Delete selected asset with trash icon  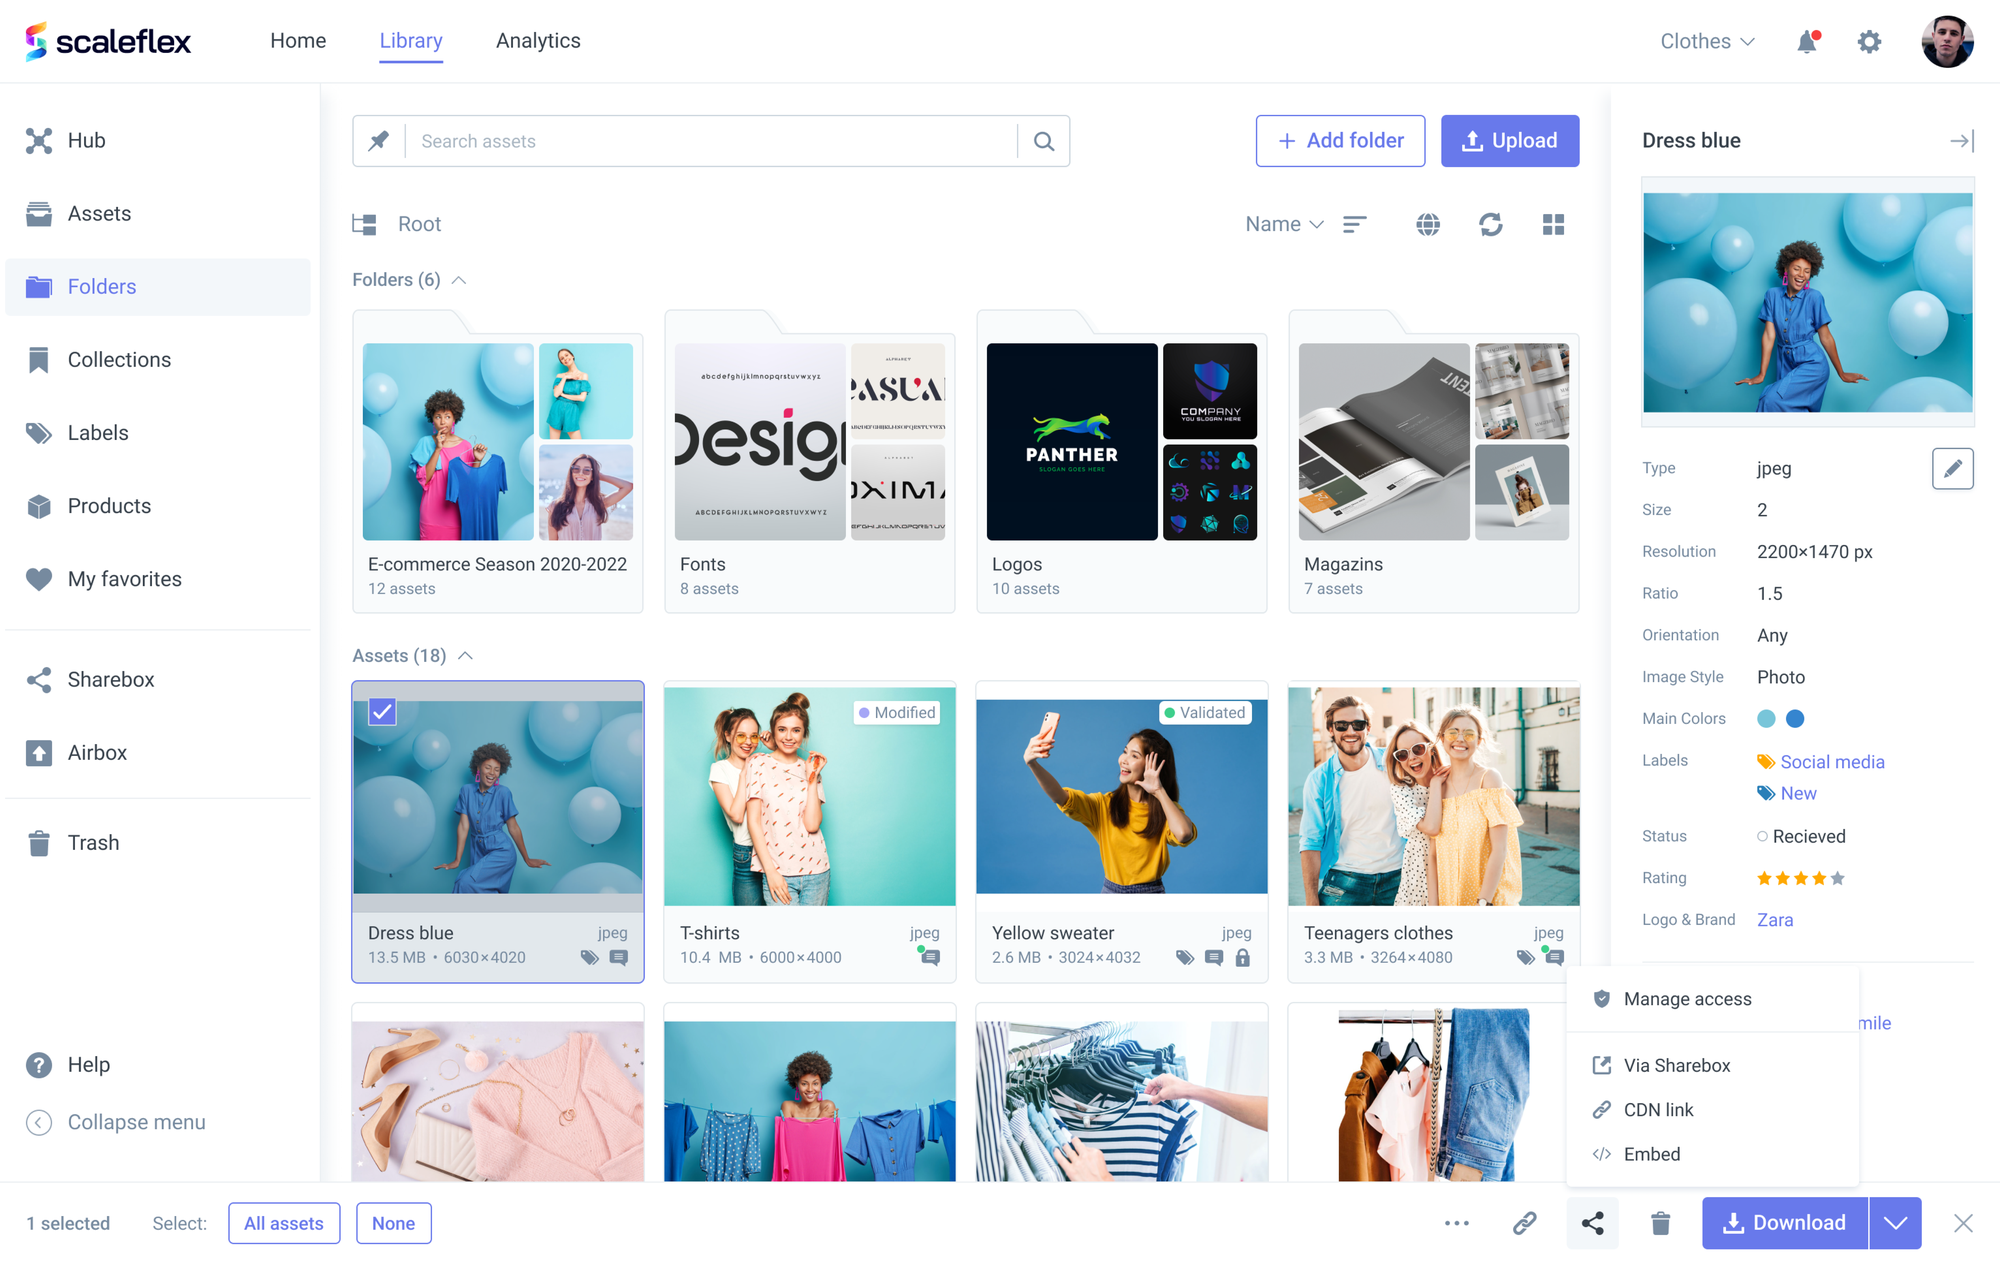(x=1660, y=1223)
